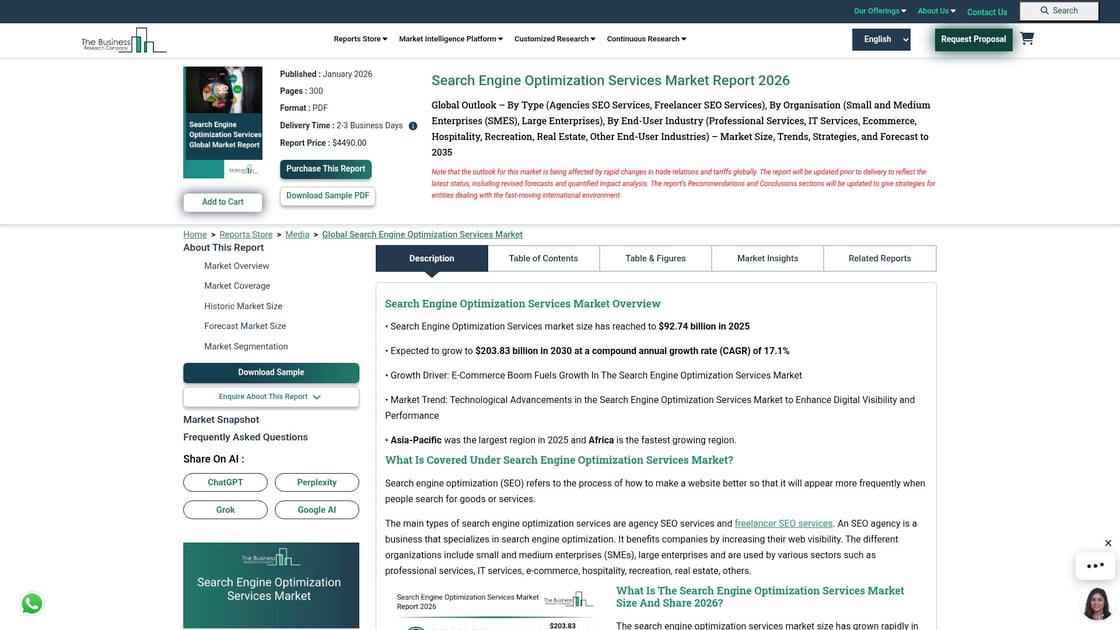This screenshot has height=630, width=1120.
Task: Click the chat agent avatar
Action: tap(1097, 604)
